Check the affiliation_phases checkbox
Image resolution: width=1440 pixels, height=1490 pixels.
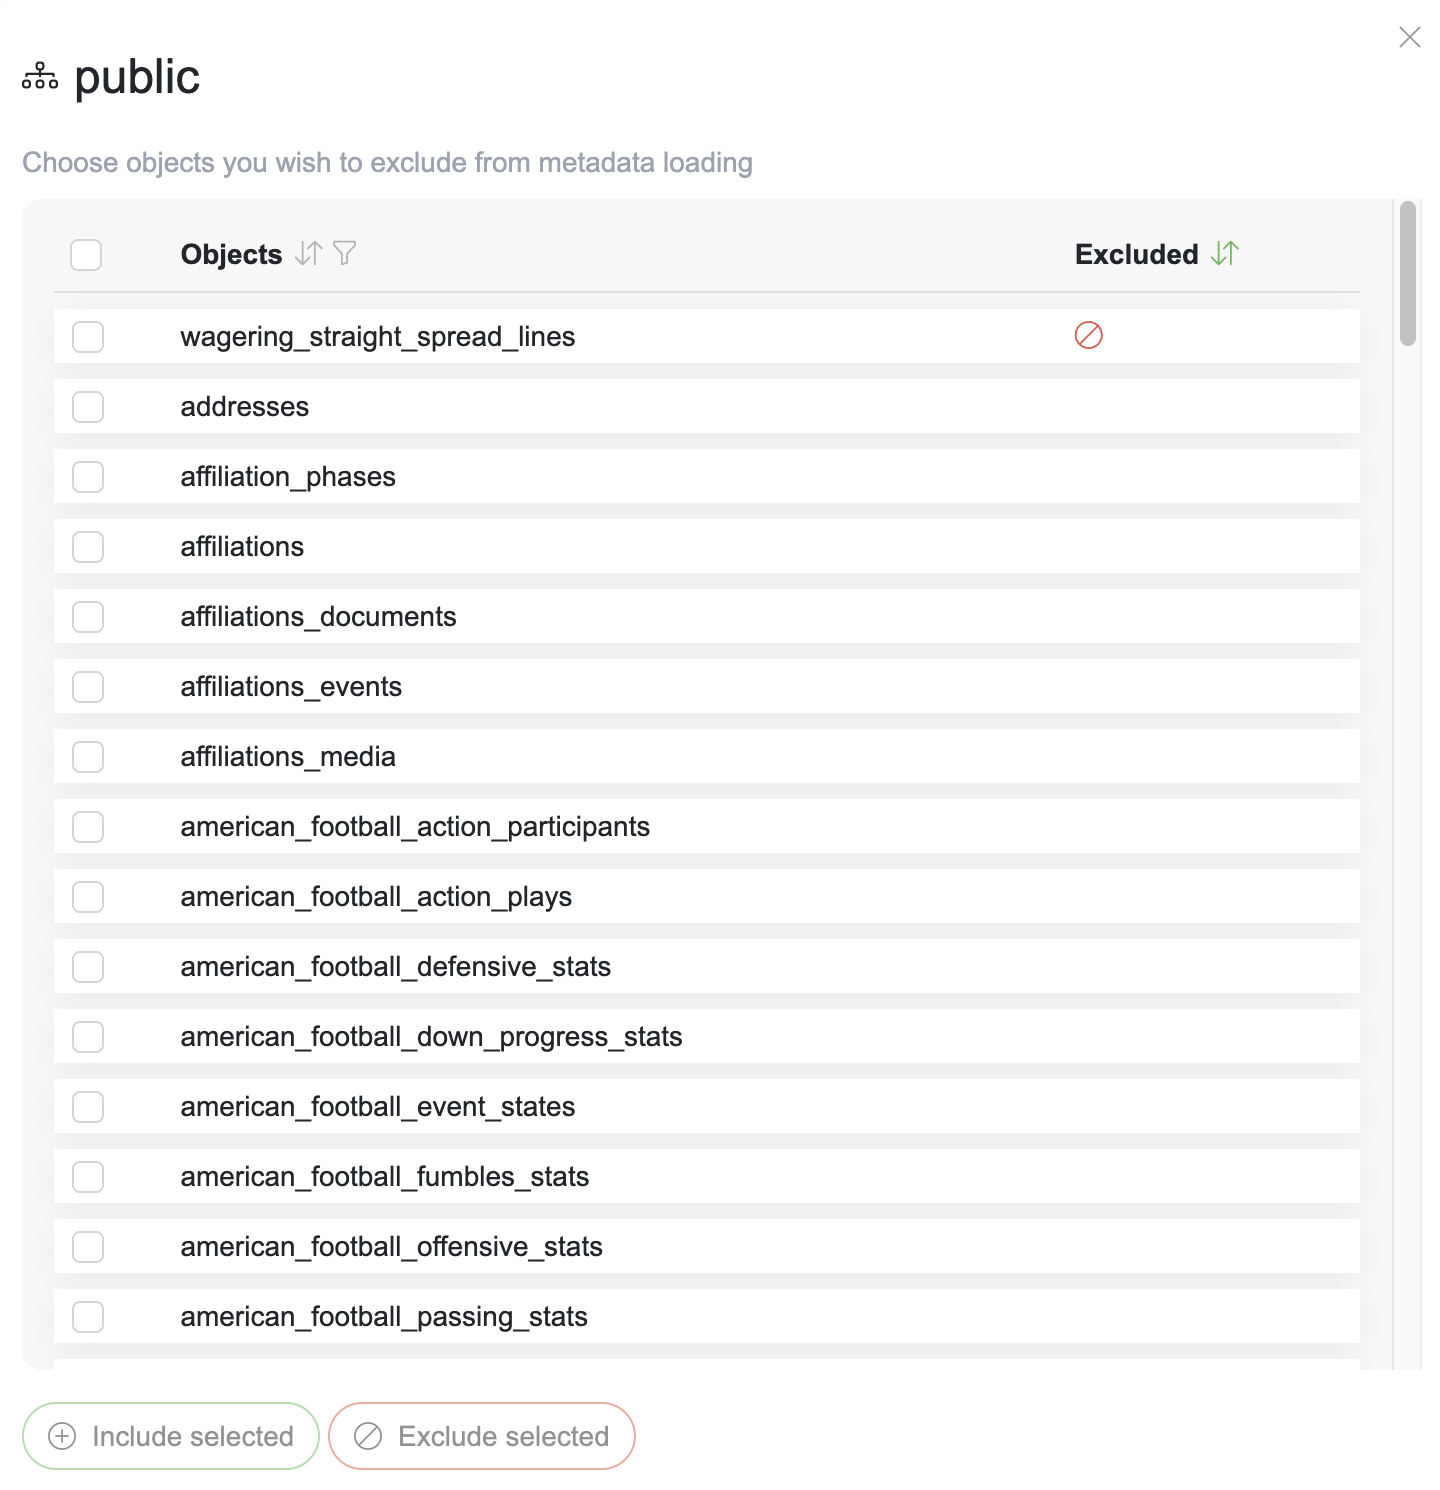coord(88,477)
